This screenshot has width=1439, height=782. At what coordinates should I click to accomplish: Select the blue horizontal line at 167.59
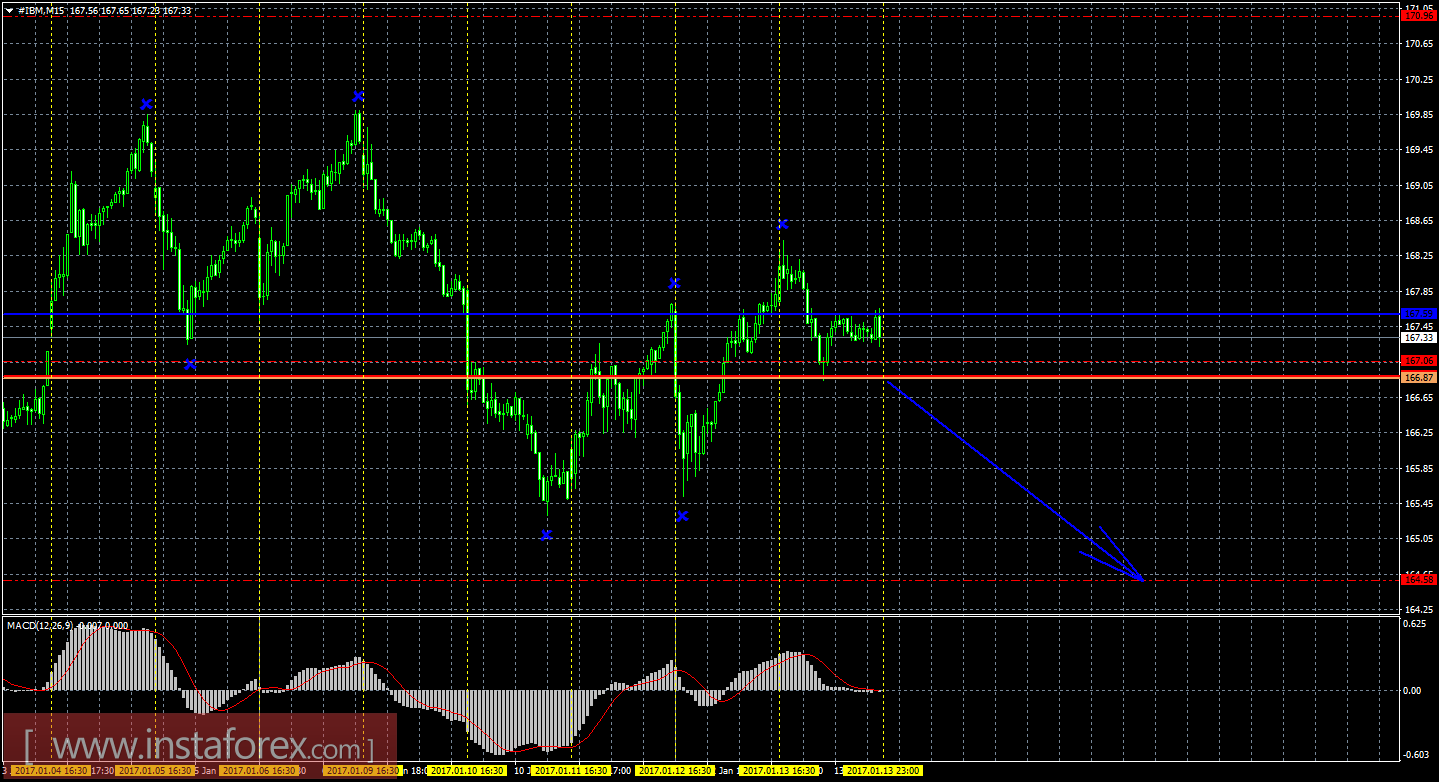(x=700, y=314)
